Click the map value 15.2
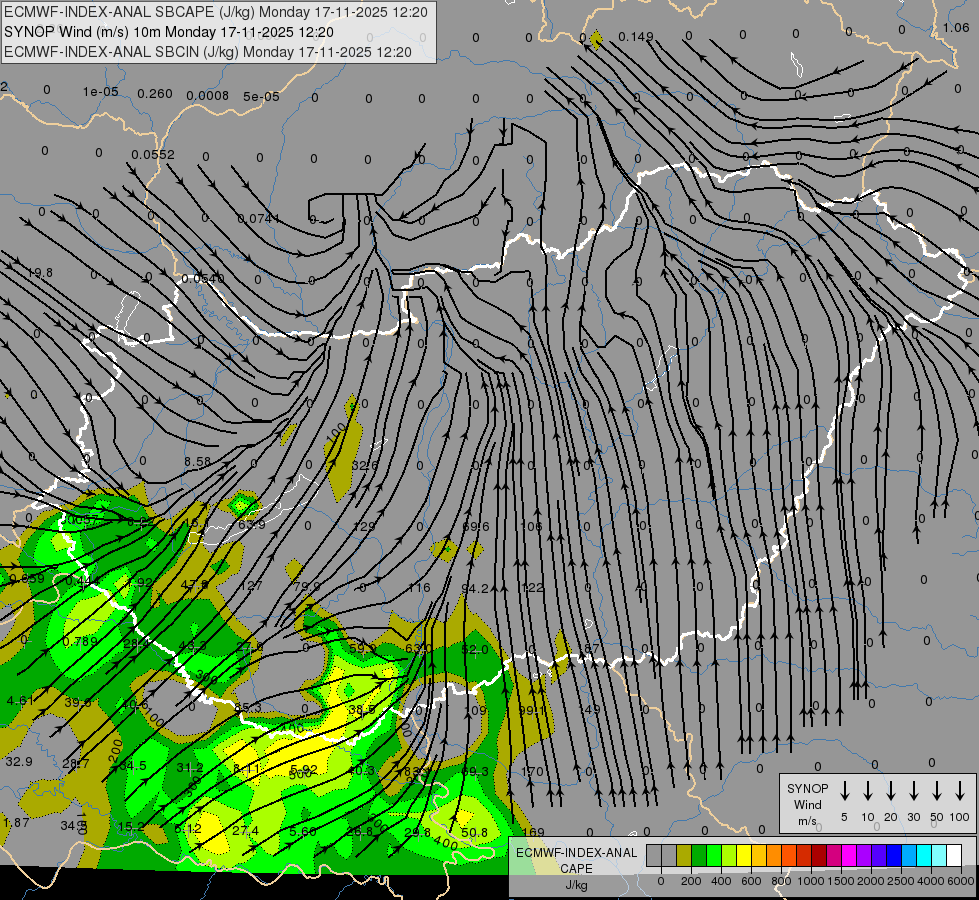The image size is (979, 900). (x=131, y=827)
